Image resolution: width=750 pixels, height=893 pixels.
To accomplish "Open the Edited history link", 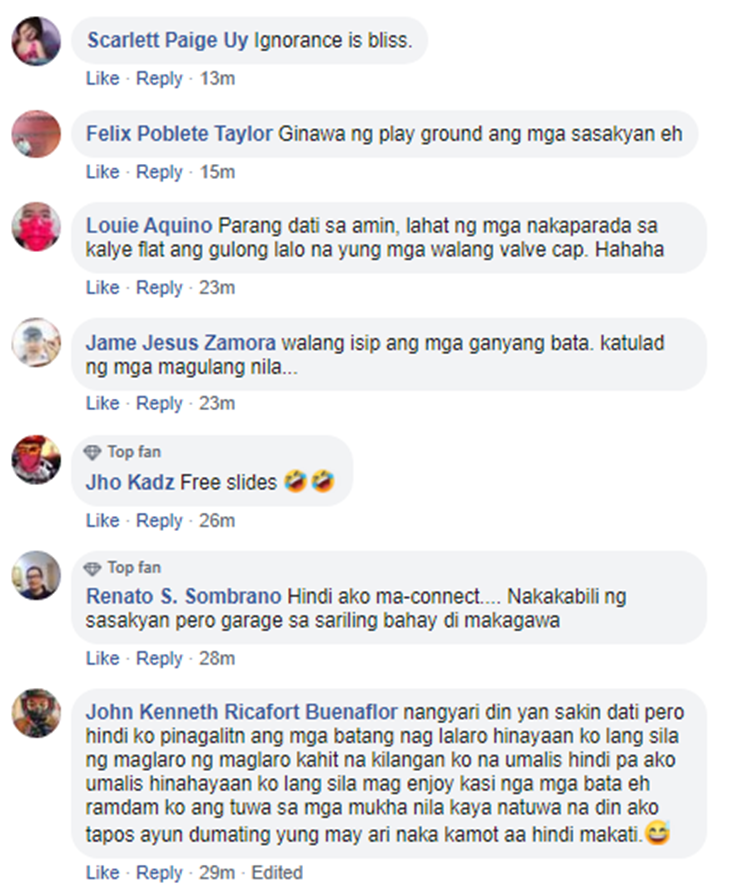I will pos(277,872).
